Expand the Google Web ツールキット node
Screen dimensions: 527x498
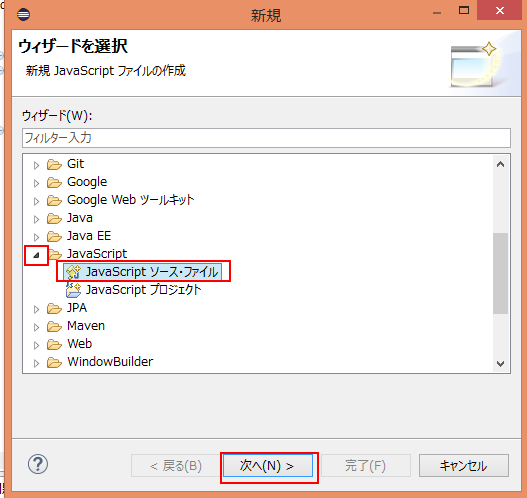[36, 201]
